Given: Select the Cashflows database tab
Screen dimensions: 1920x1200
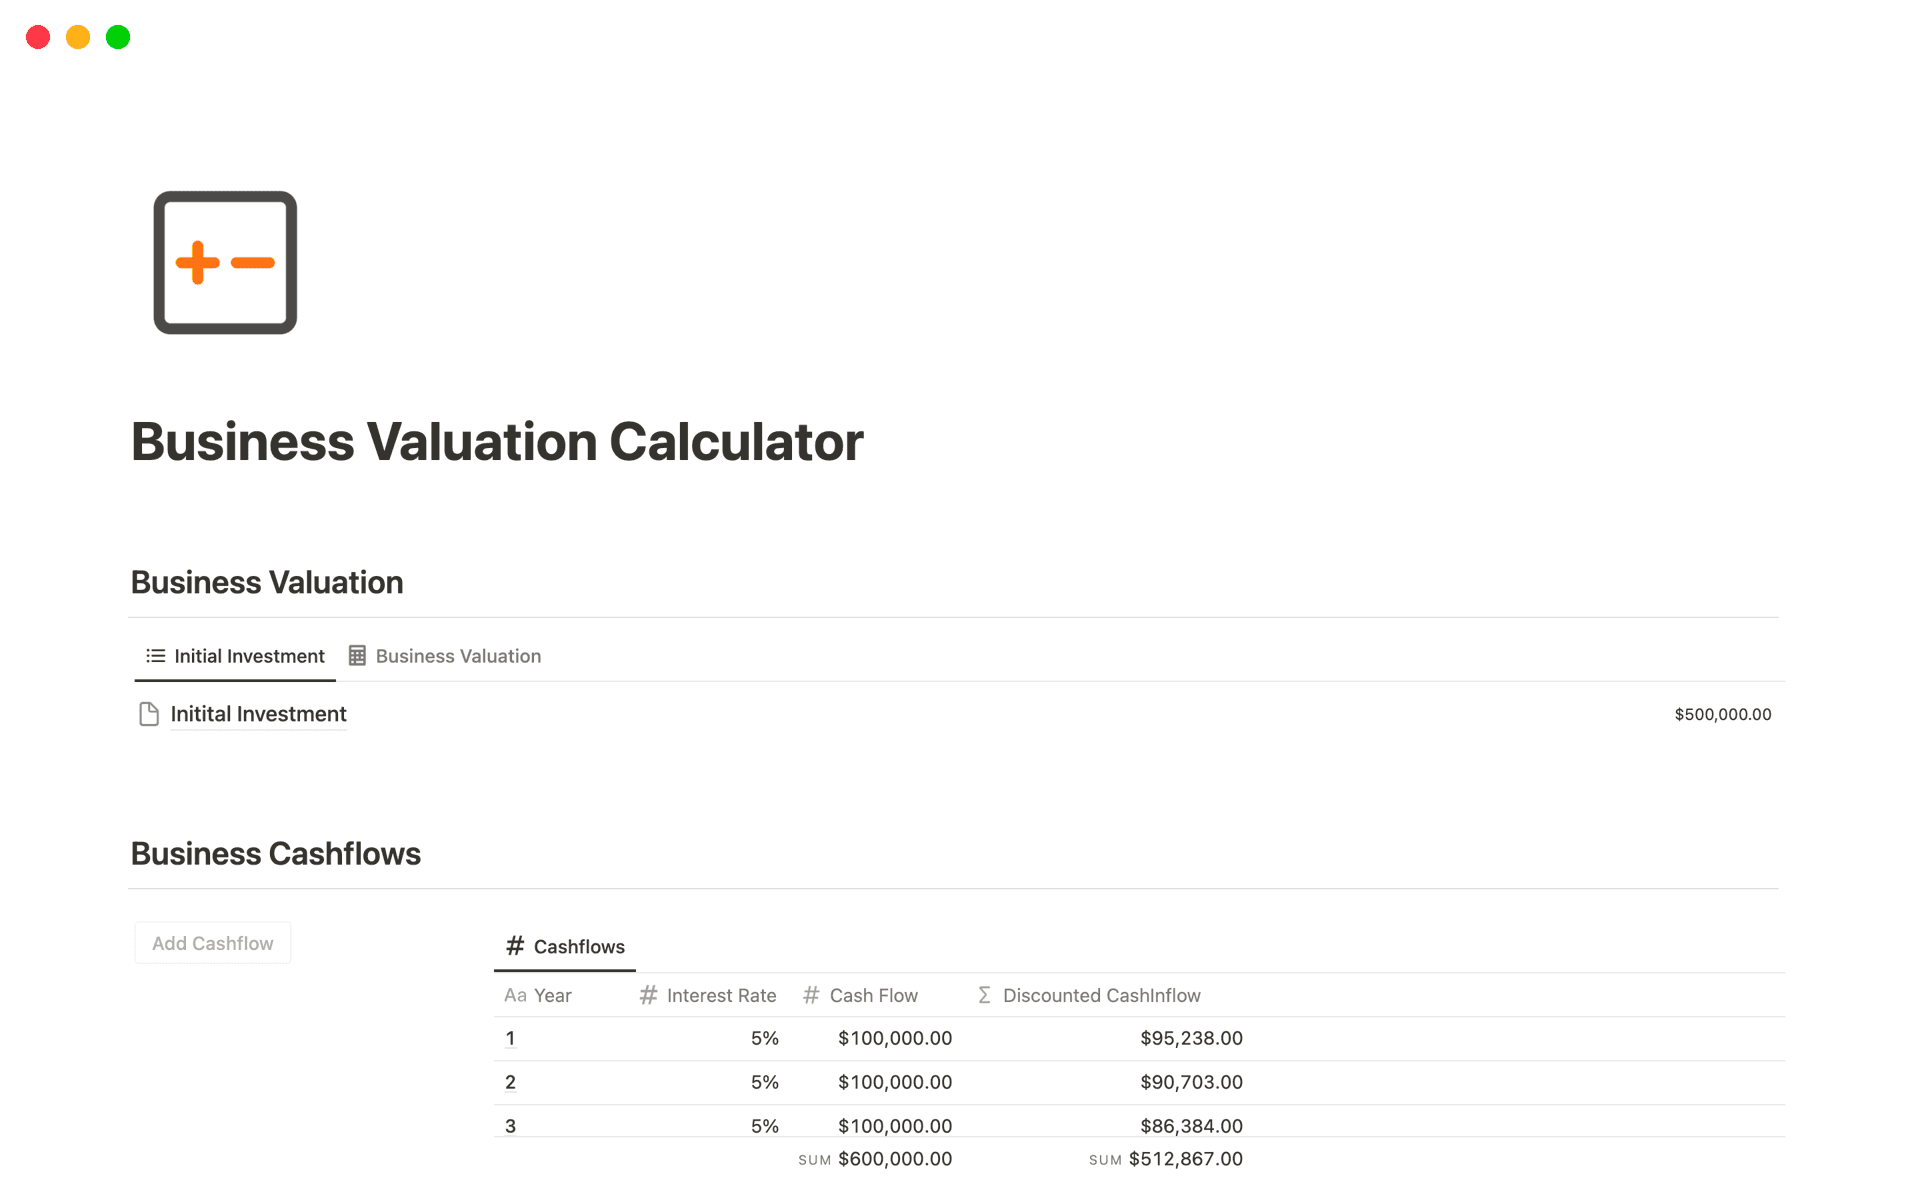Looking at the screenshot, I should [578, 946].
